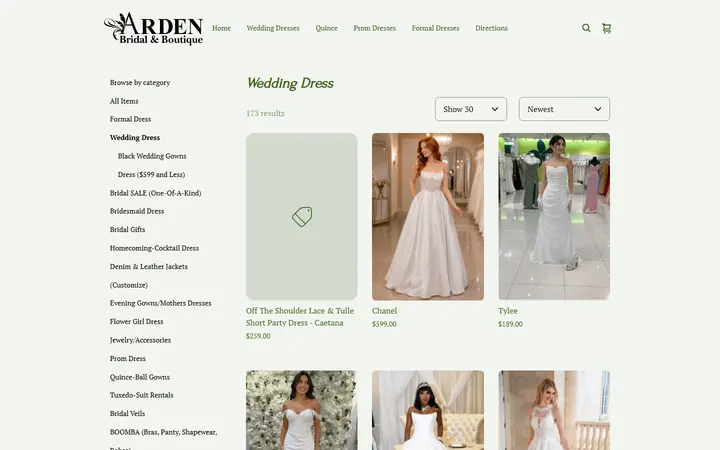Select Homecoming-Cocktail Dress category

[x=154, y=248]
